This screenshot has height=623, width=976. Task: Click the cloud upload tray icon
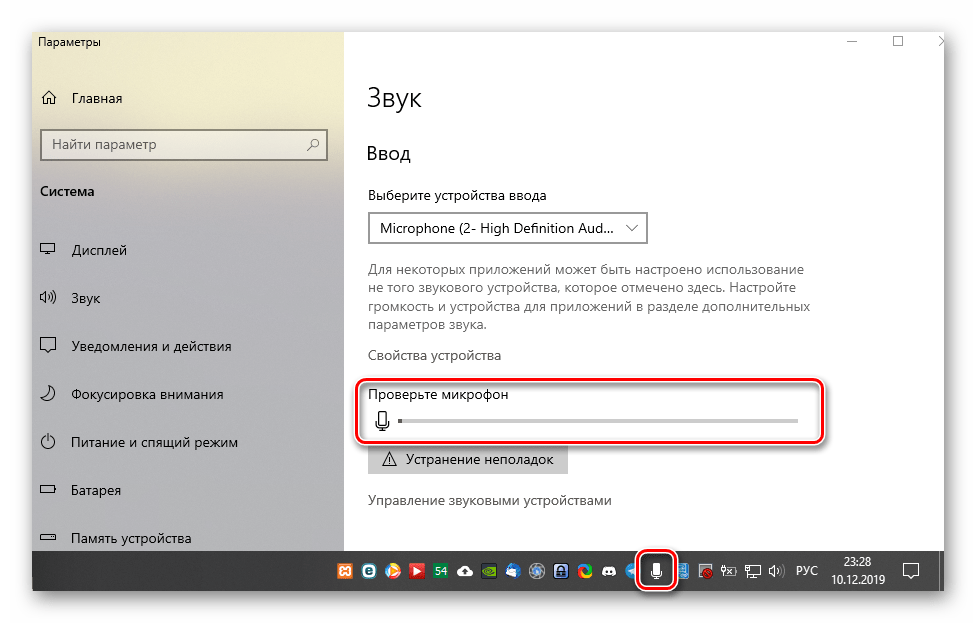coord(465,571)
